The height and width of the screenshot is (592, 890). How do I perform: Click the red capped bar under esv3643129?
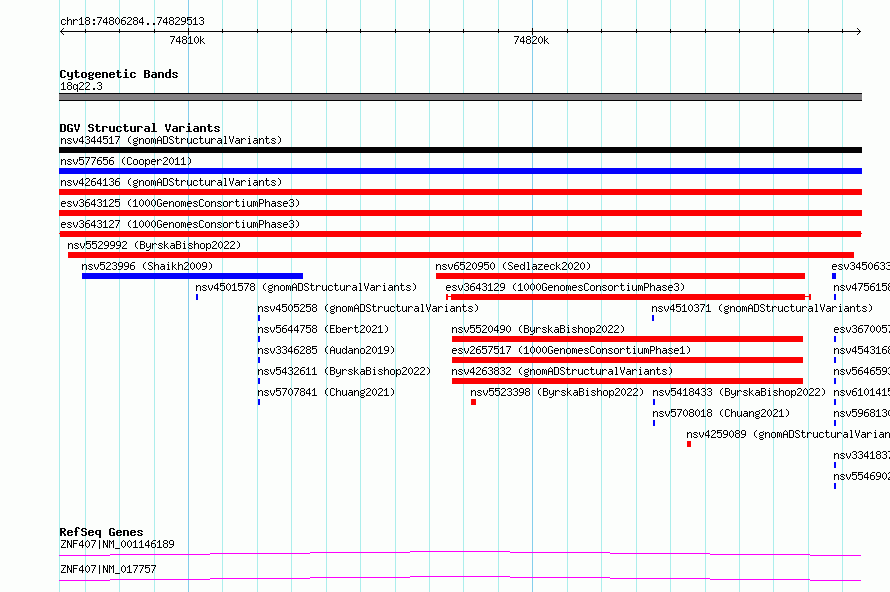click(628, 297)
